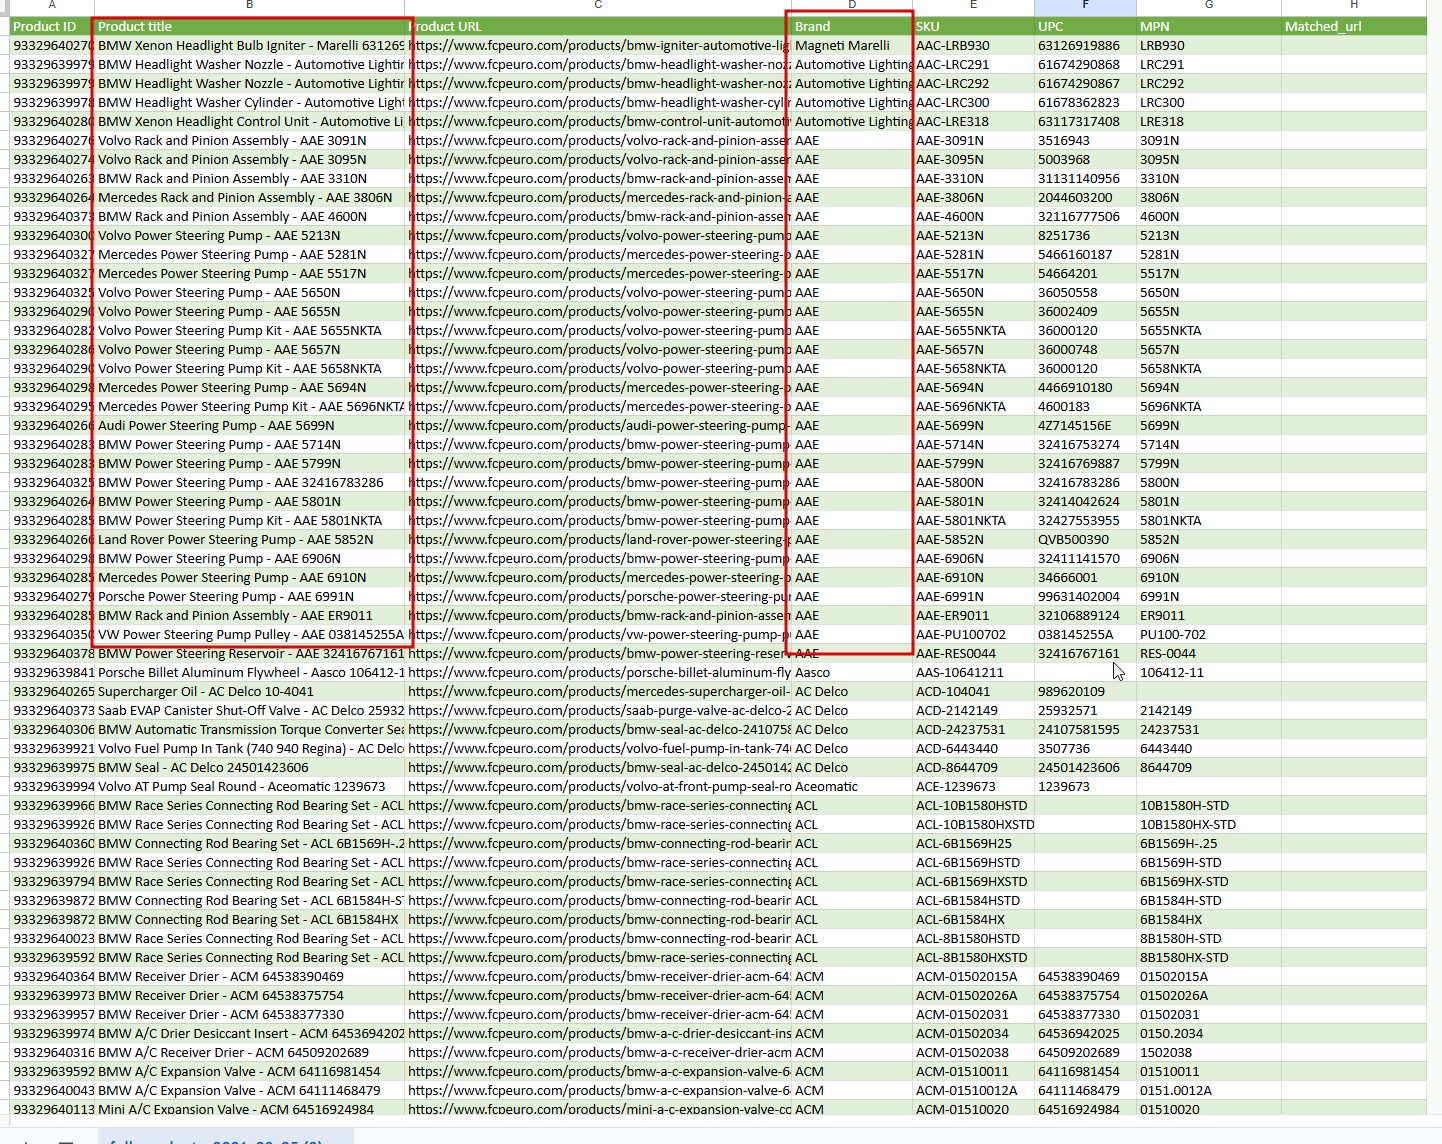This screenshot has width=1442, height=1144.
Task: Click the SKU header cell
Action: pos(974,26)
